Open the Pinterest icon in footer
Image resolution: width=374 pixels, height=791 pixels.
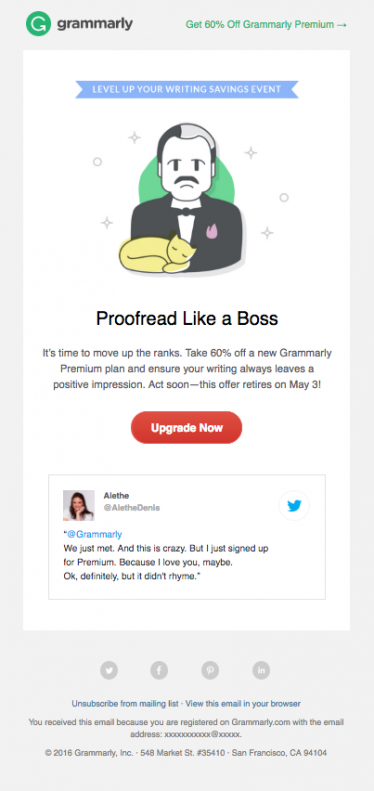(210, 670)
